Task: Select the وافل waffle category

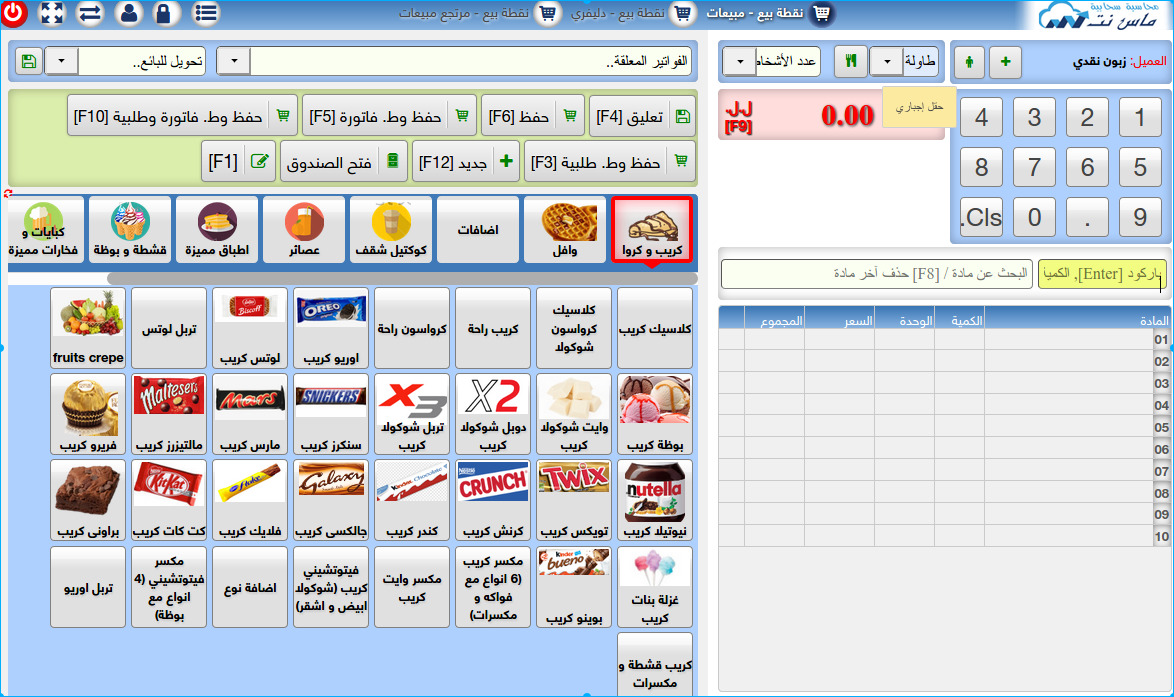Action: (565, 230)
